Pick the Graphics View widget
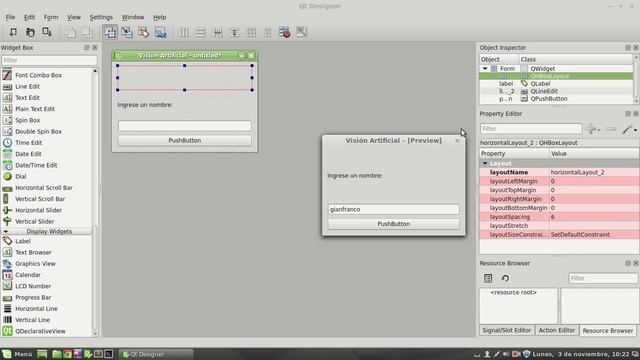This screenshot has height=360, width=640. point(35,264)
